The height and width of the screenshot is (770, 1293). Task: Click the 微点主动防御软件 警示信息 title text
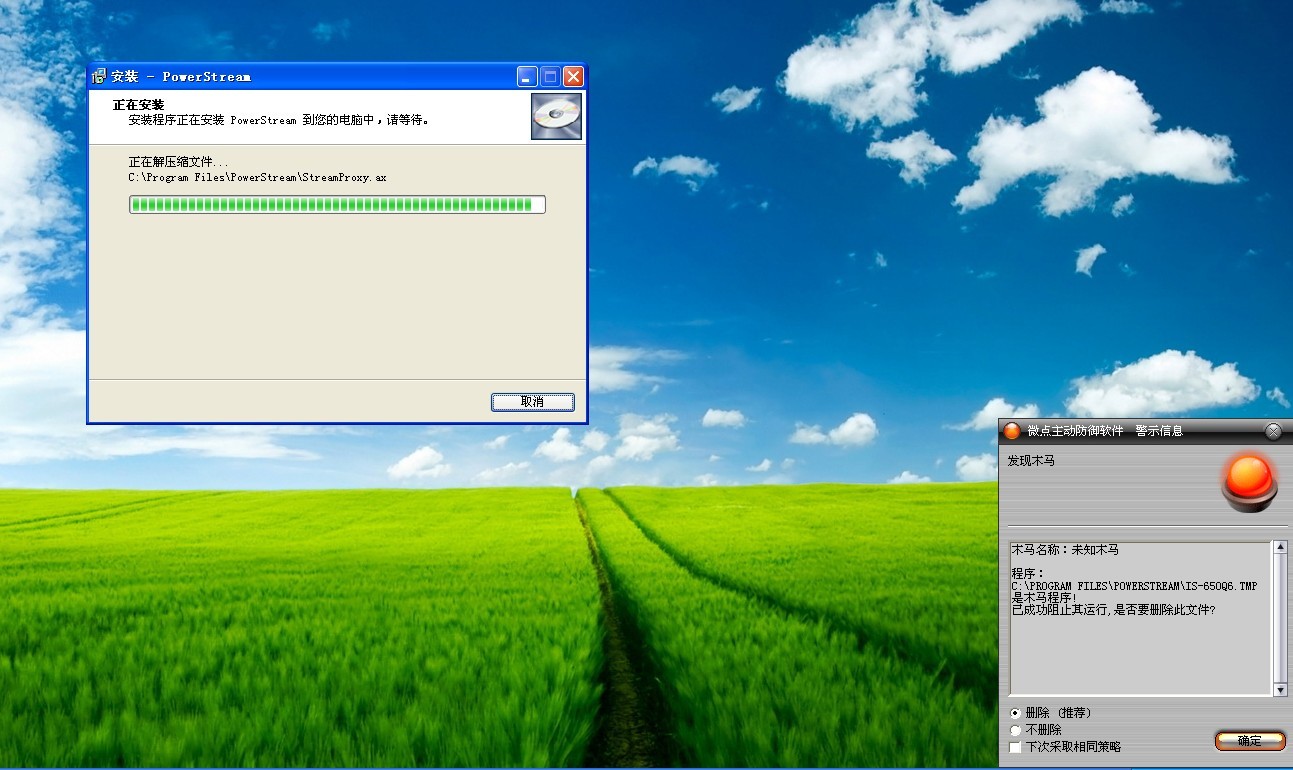(1105, 431)
